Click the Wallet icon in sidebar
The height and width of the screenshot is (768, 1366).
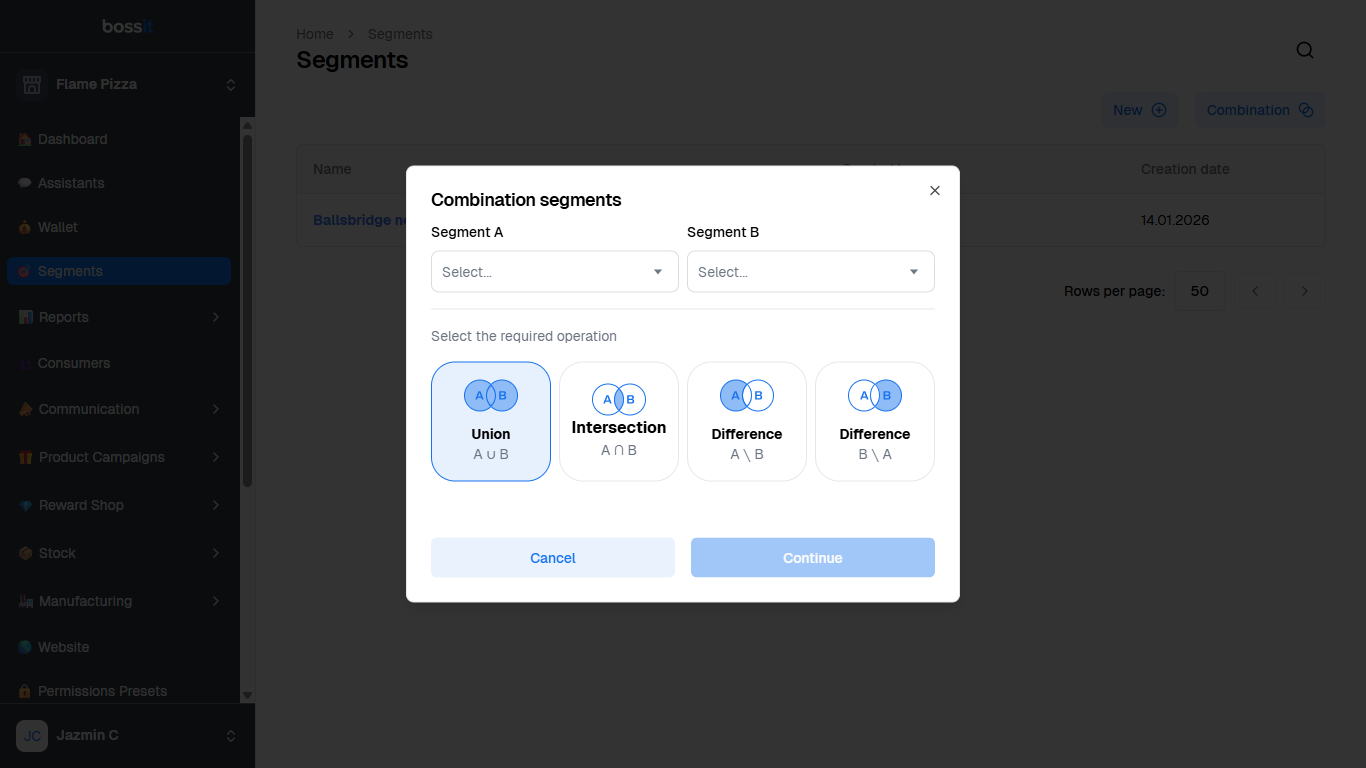[25, 227]
